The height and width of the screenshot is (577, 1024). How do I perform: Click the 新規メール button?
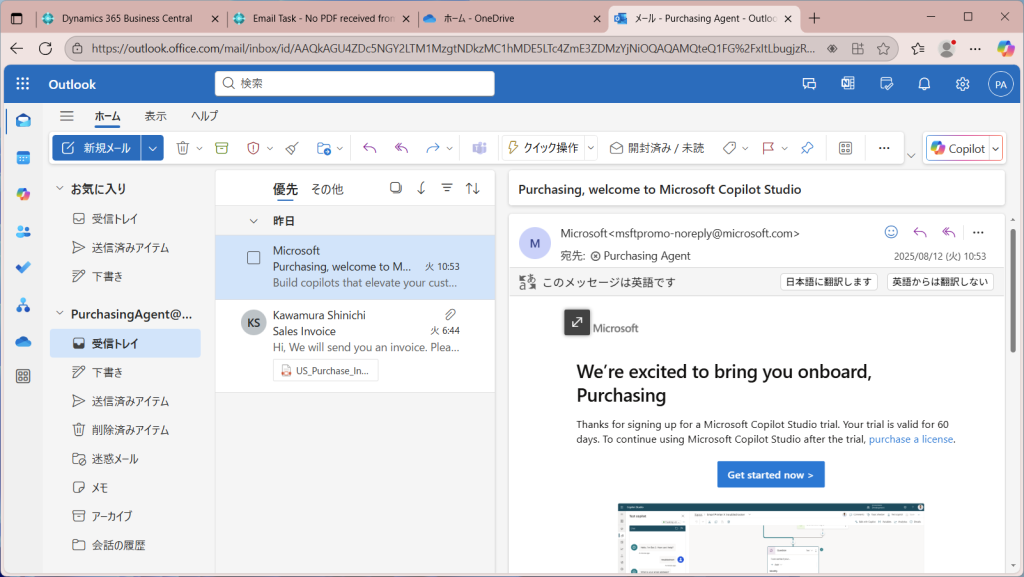(97, 148)
